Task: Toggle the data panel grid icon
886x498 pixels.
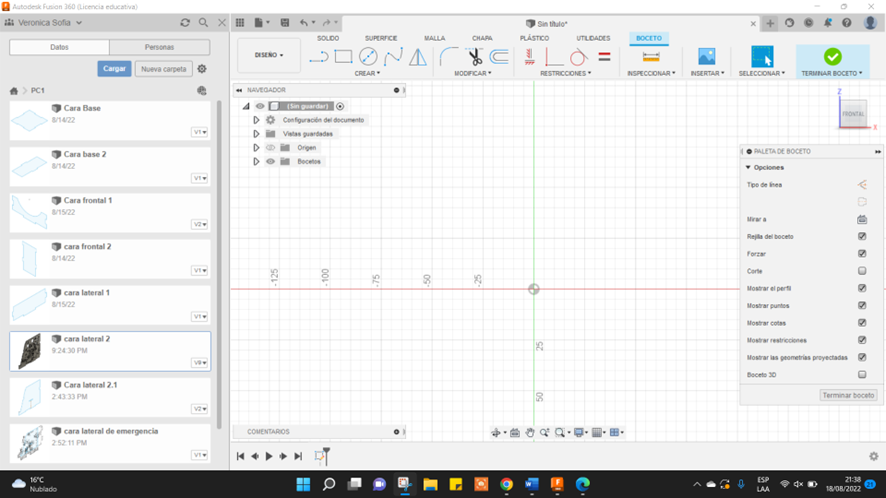Action: coord(240,23)
